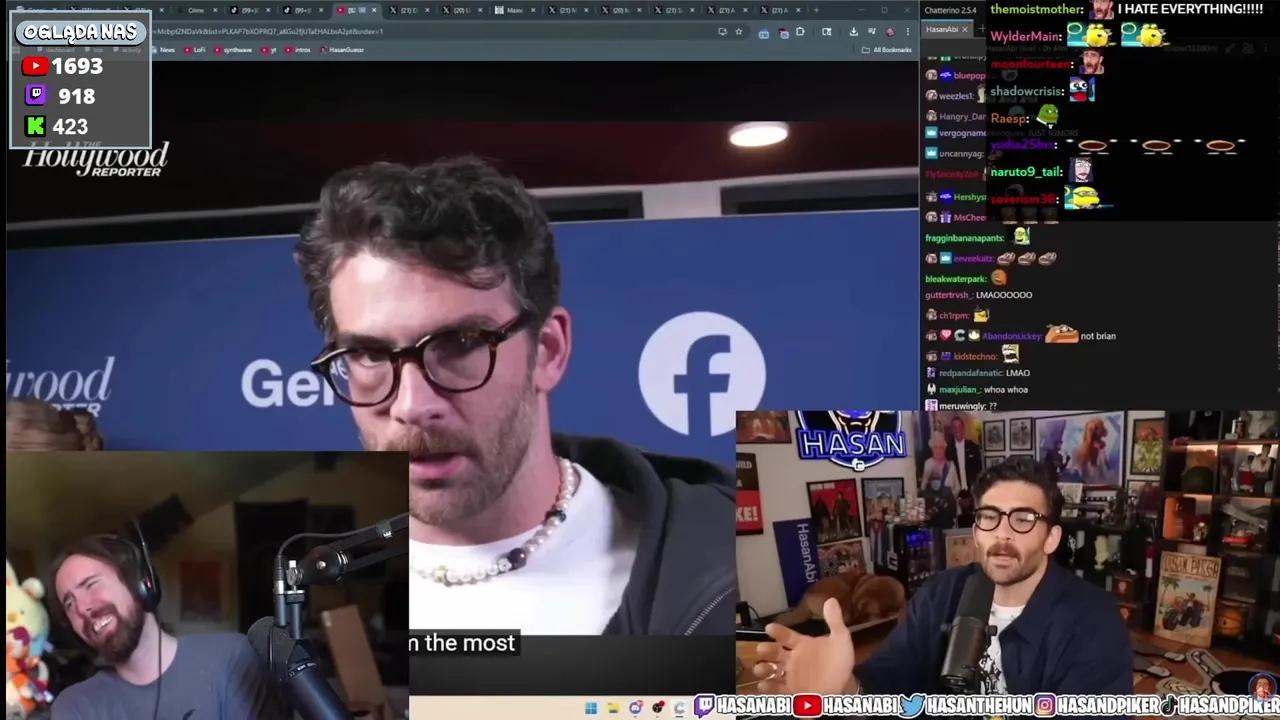Click username uncannyag in chat

point(961,154)
